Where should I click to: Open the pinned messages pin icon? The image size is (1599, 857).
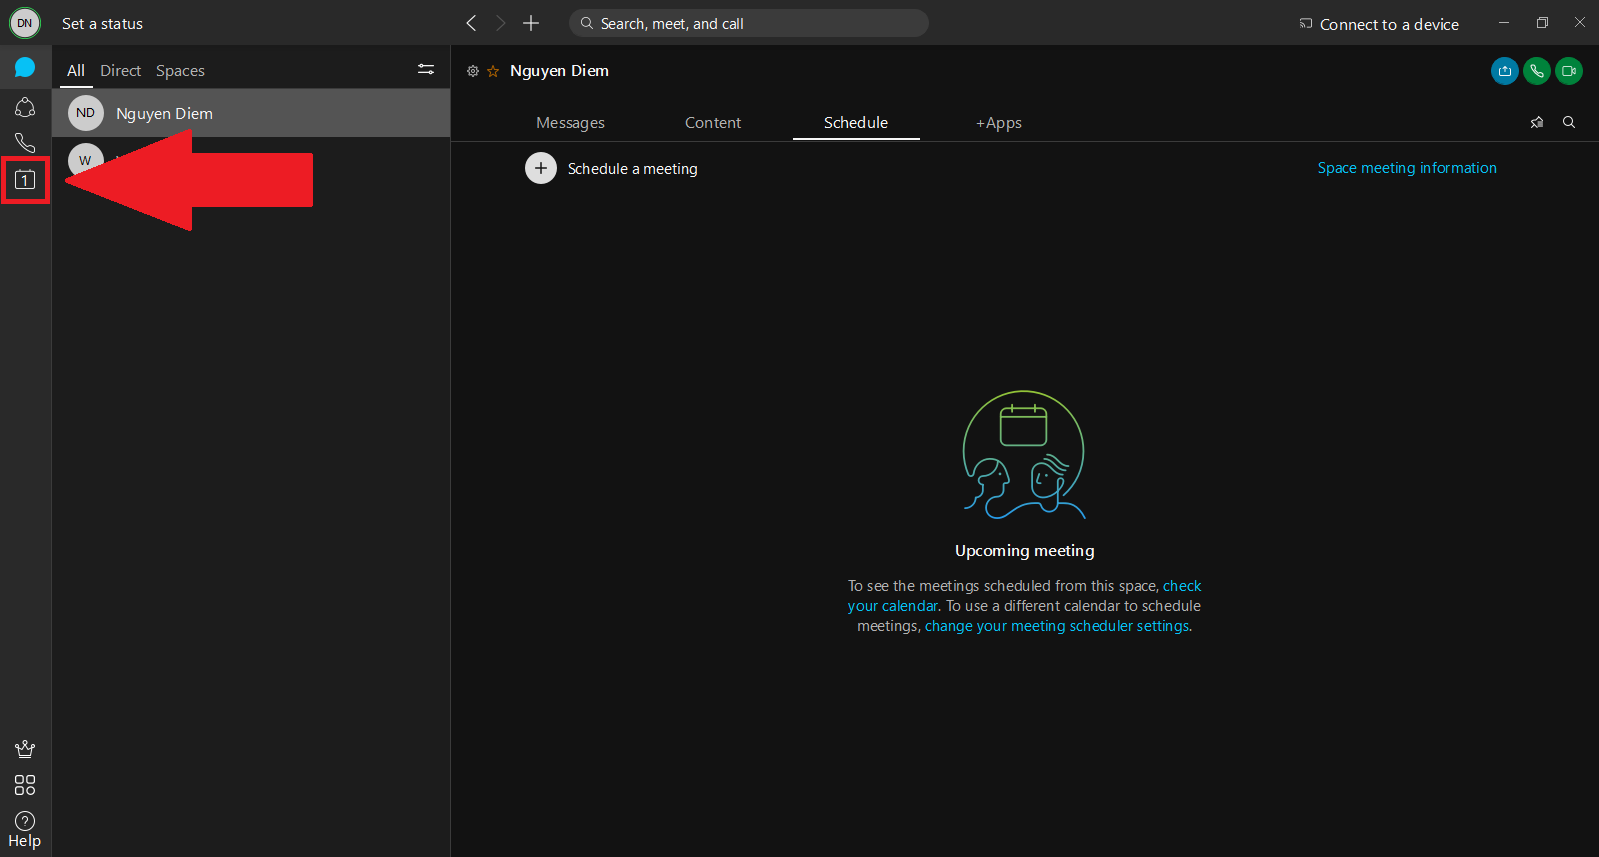[1537, 122]
